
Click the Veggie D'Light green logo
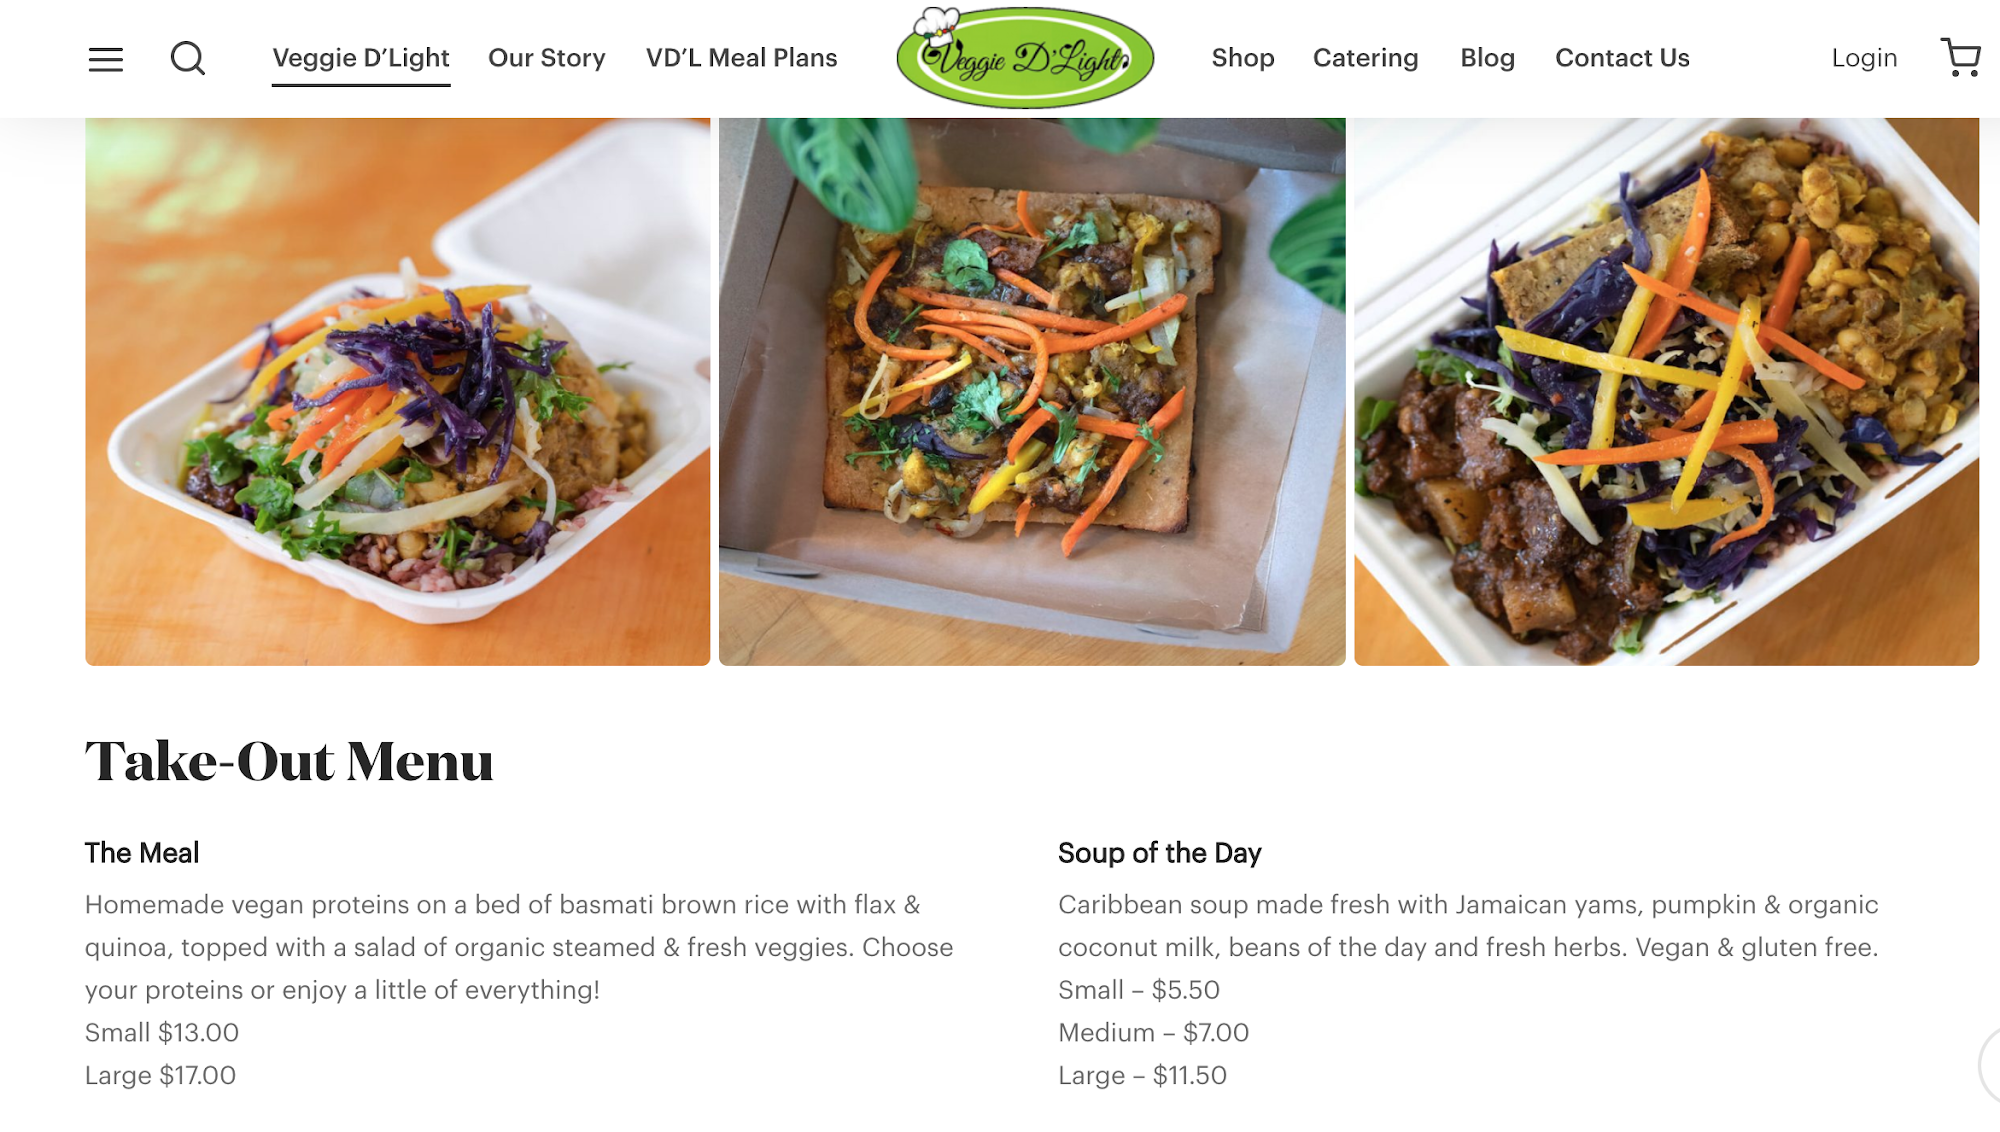point(1025,57)
